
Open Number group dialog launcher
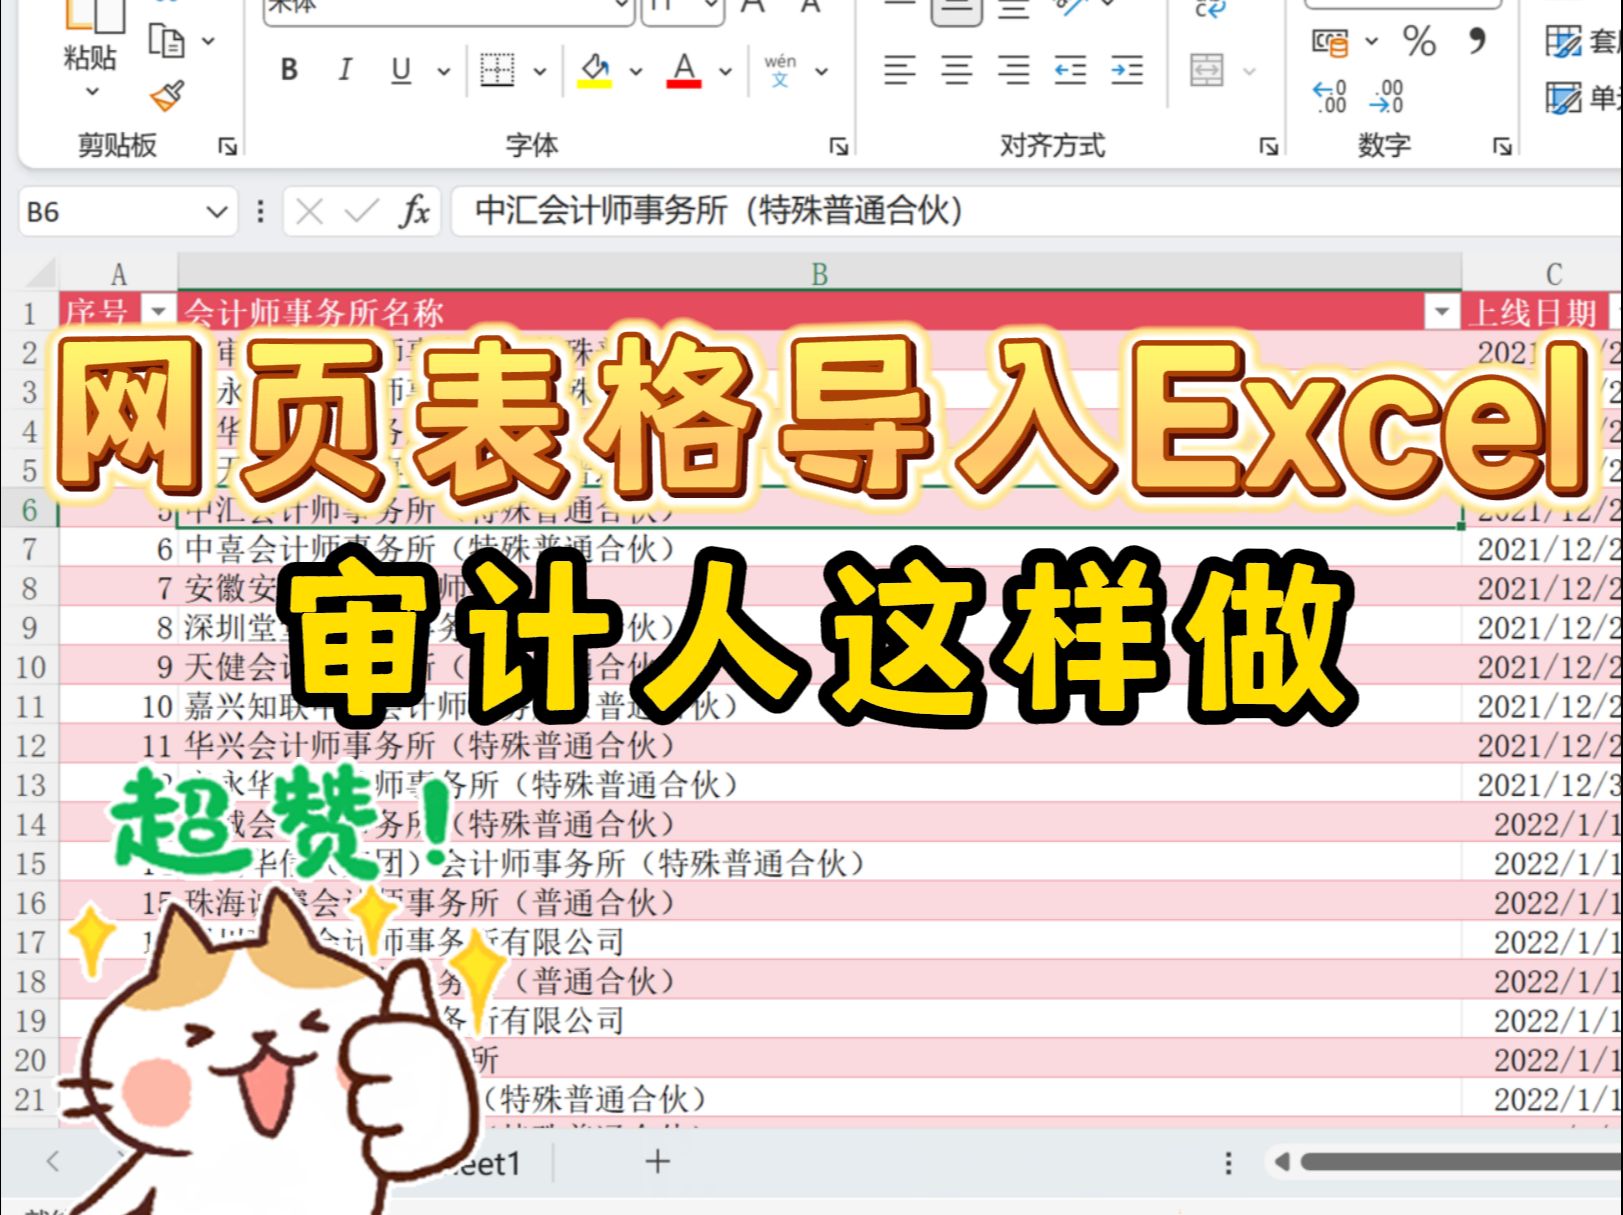coord(1502,147)
